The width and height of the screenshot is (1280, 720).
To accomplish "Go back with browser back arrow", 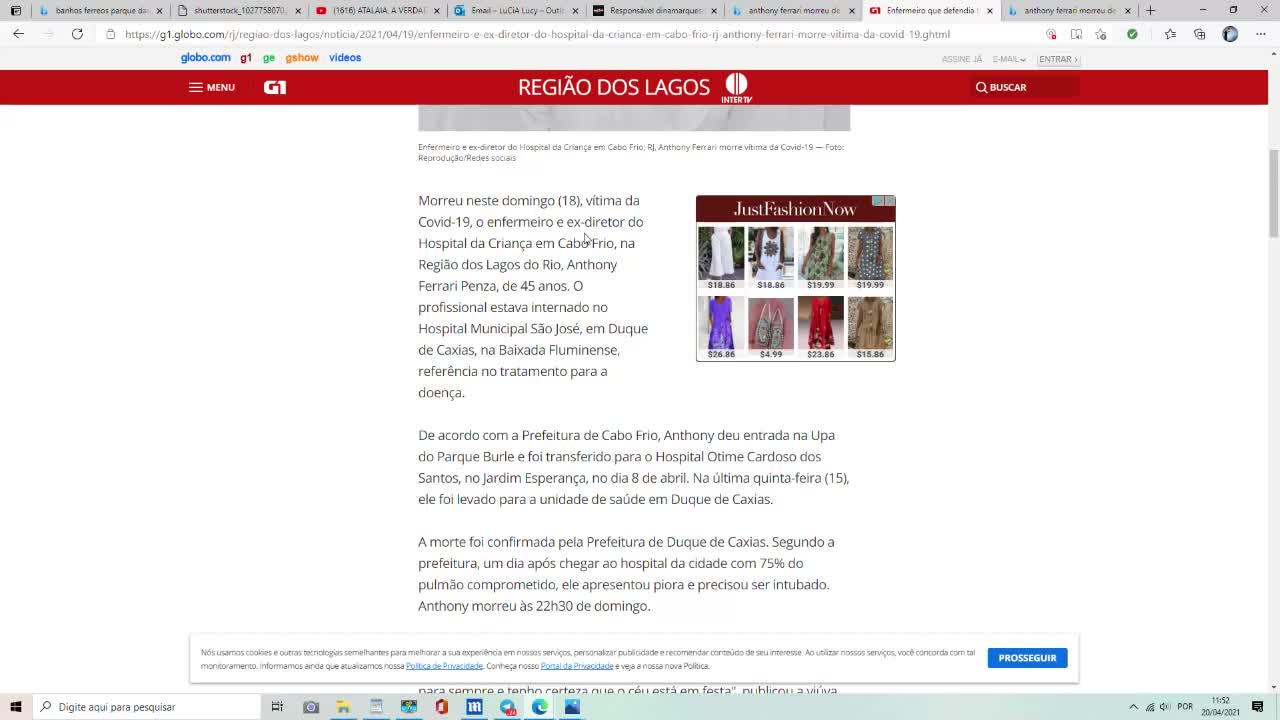I will click(x=18, y=34).
